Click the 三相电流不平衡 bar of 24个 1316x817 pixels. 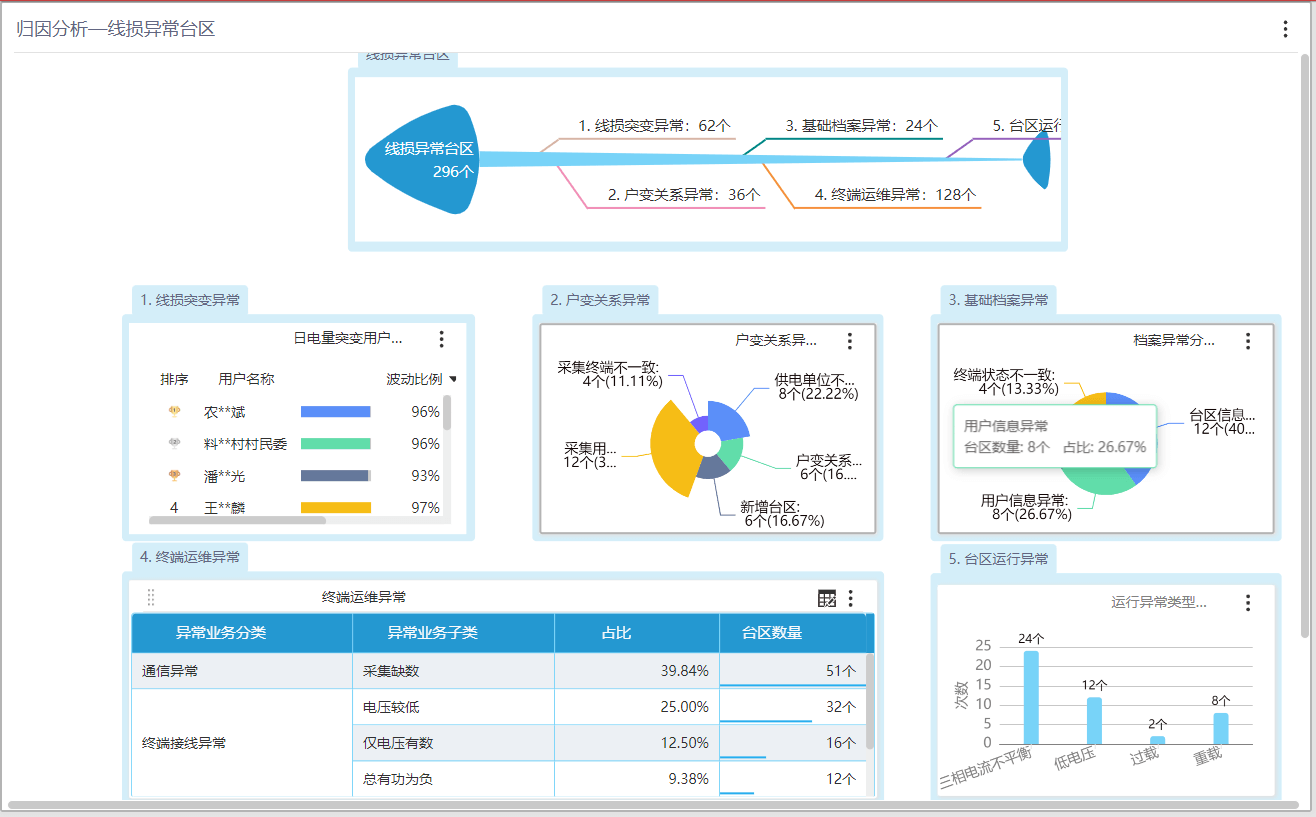tap(1031, 697)
